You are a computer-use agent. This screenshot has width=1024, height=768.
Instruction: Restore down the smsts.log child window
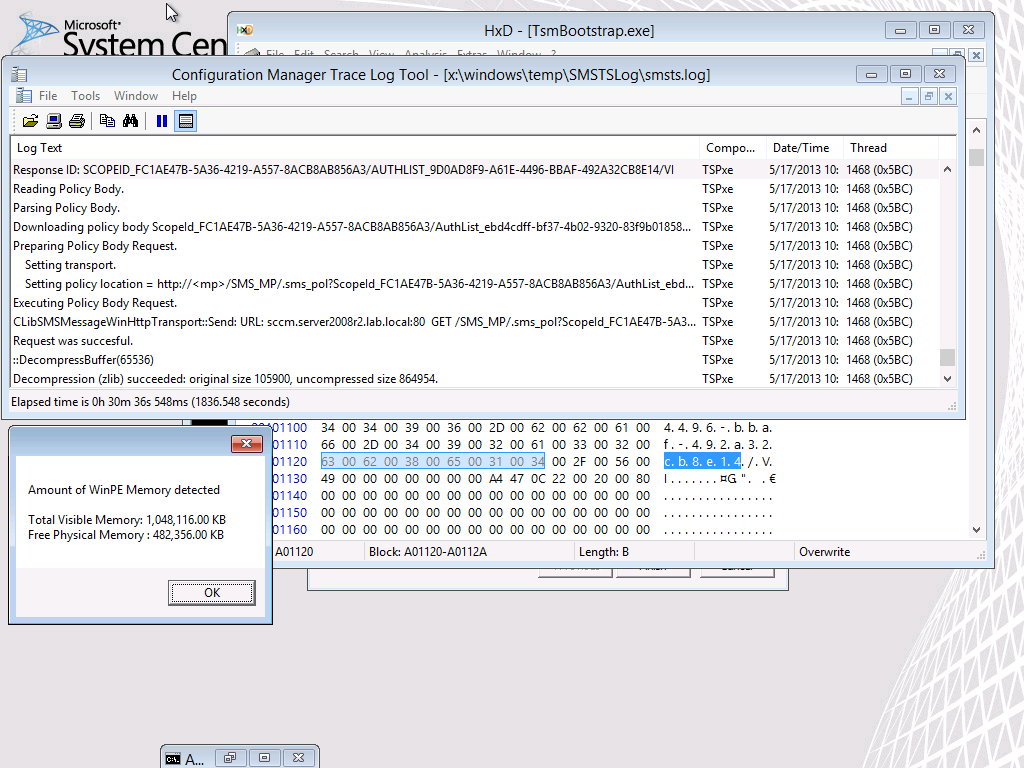pyautogui.click(x=929, y=97)
